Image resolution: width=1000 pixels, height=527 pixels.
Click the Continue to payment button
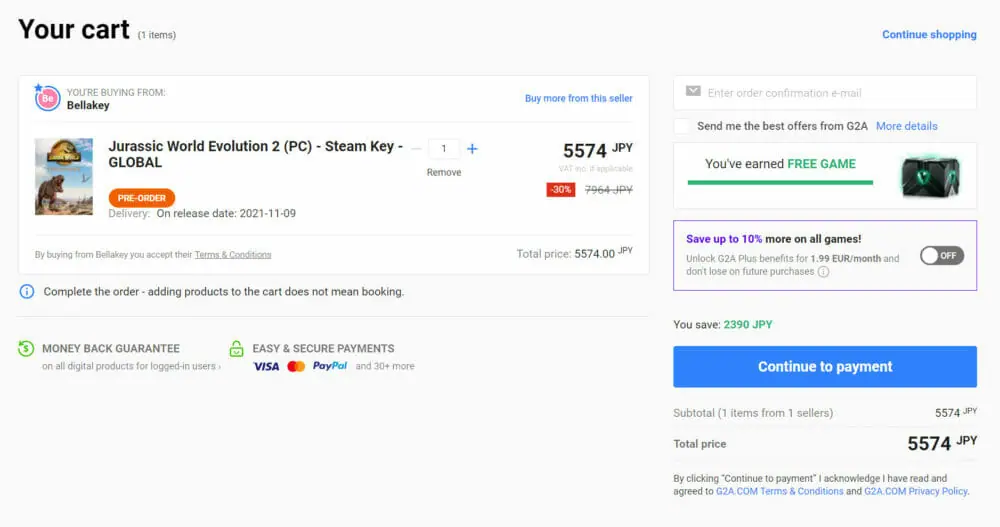(824, 367)
